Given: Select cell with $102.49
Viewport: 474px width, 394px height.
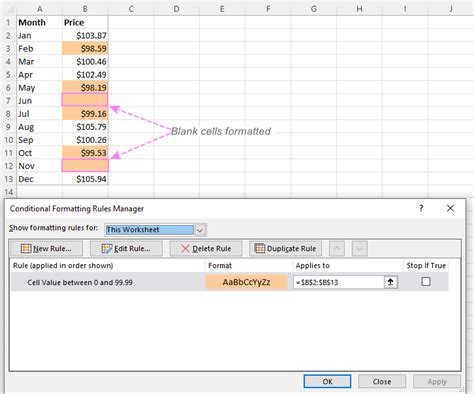Looking at the screenshot, I should click(x=85, y=75).
